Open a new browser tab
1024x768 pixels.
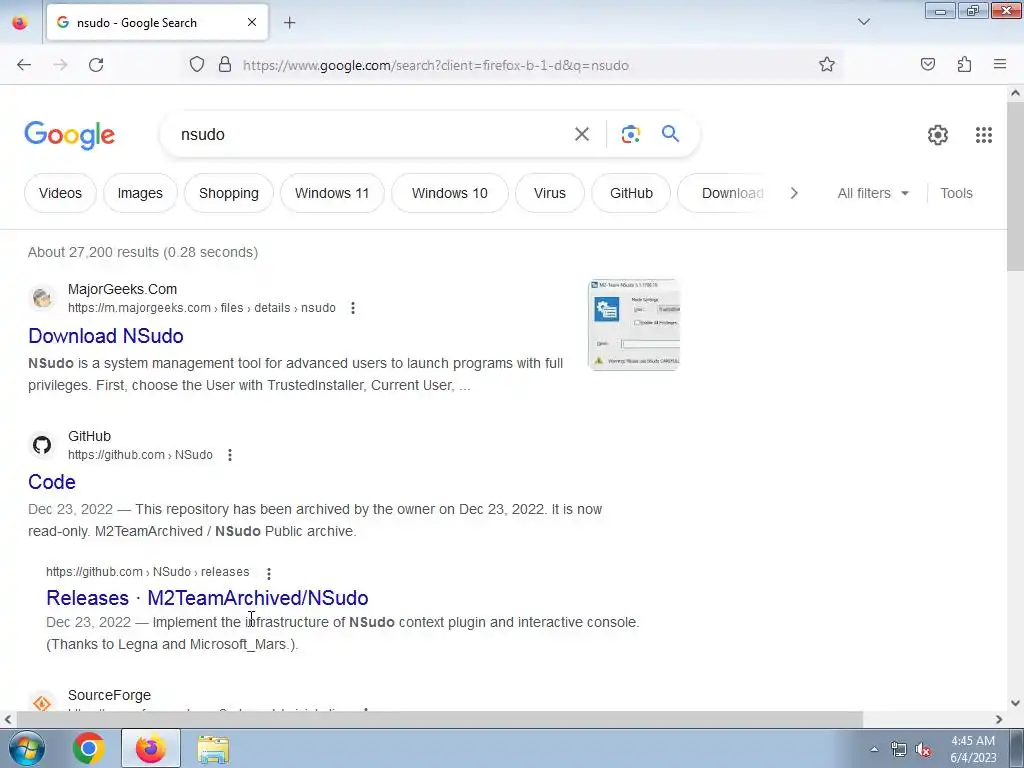pos(289,22)
